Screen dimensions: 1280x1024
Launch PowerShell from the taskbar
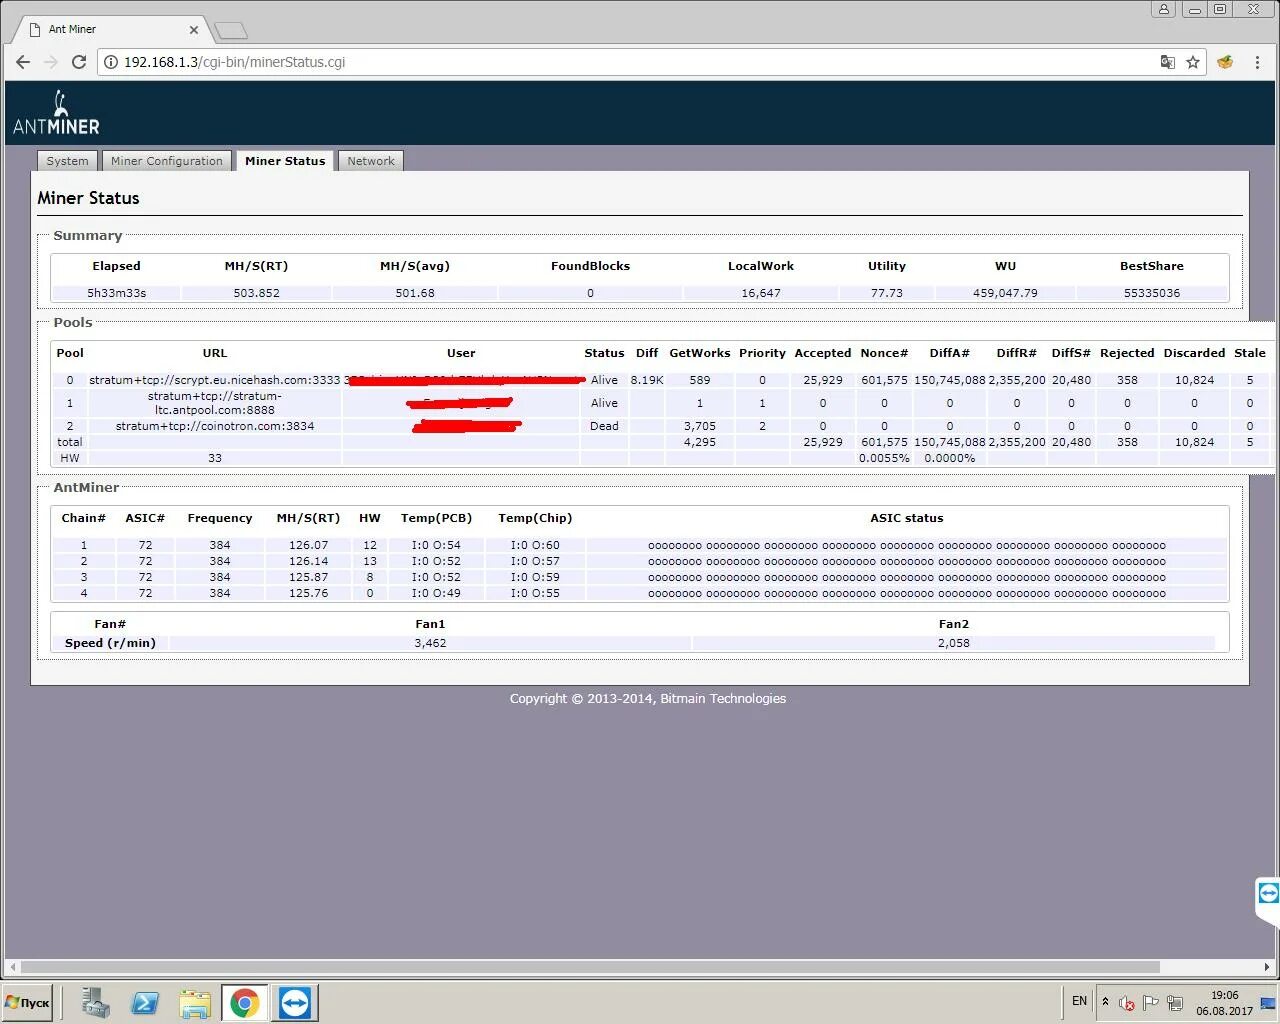click(145, 1003)
